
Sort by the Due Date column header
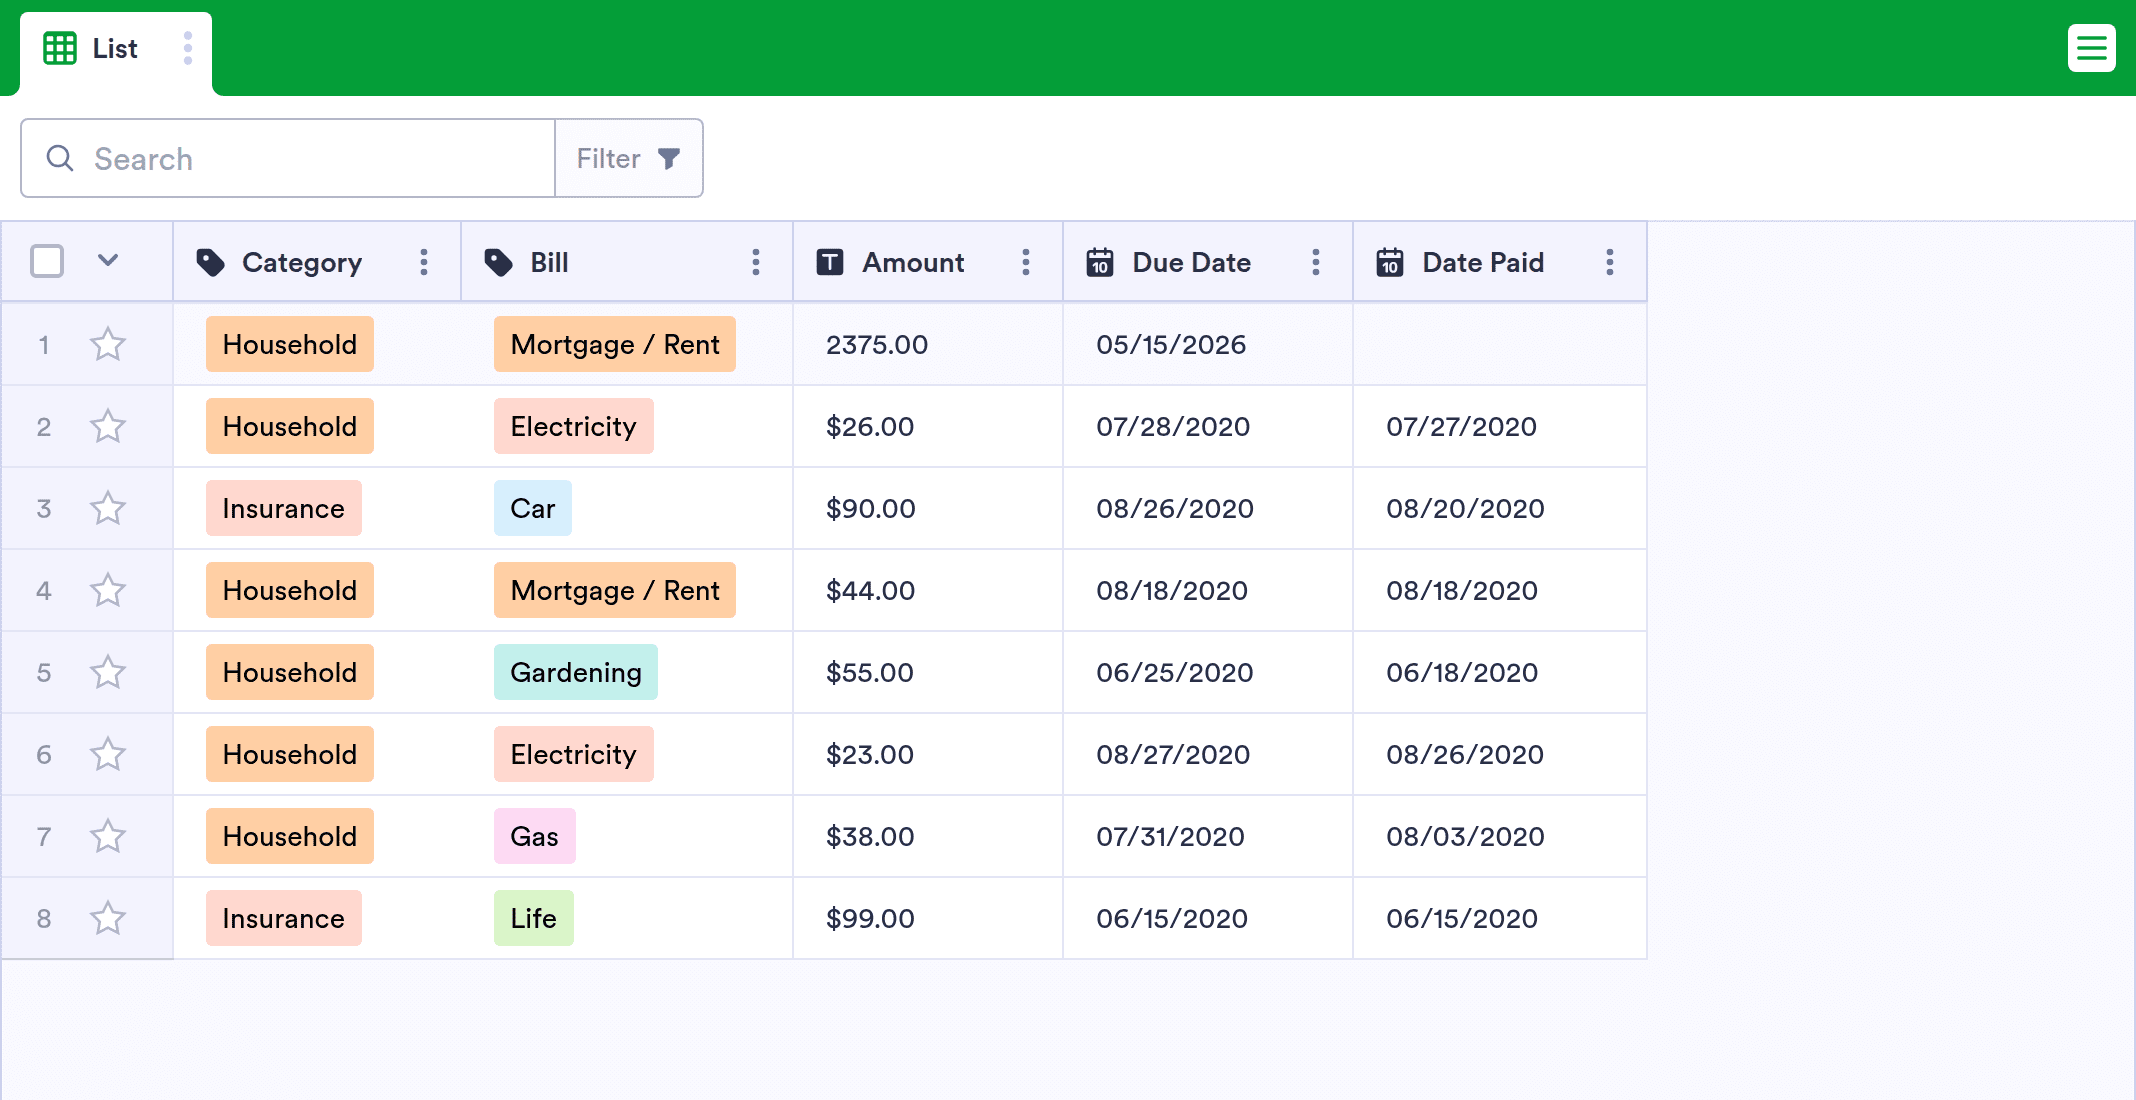coord(1192,262)
